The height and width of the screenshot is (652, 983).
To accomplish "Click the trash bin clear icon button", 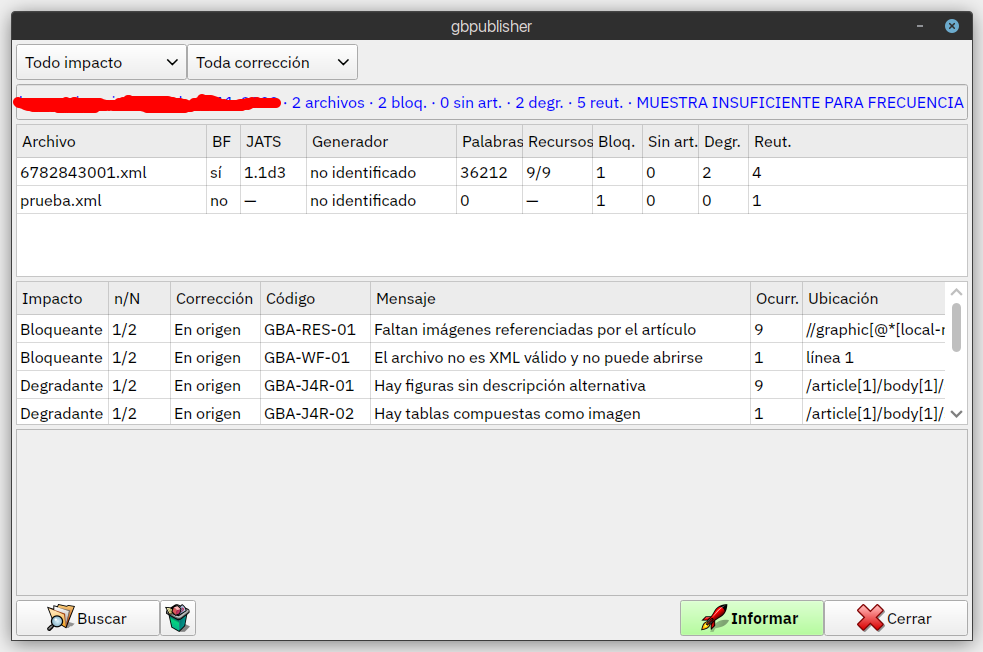I will (x=178, y=618).
